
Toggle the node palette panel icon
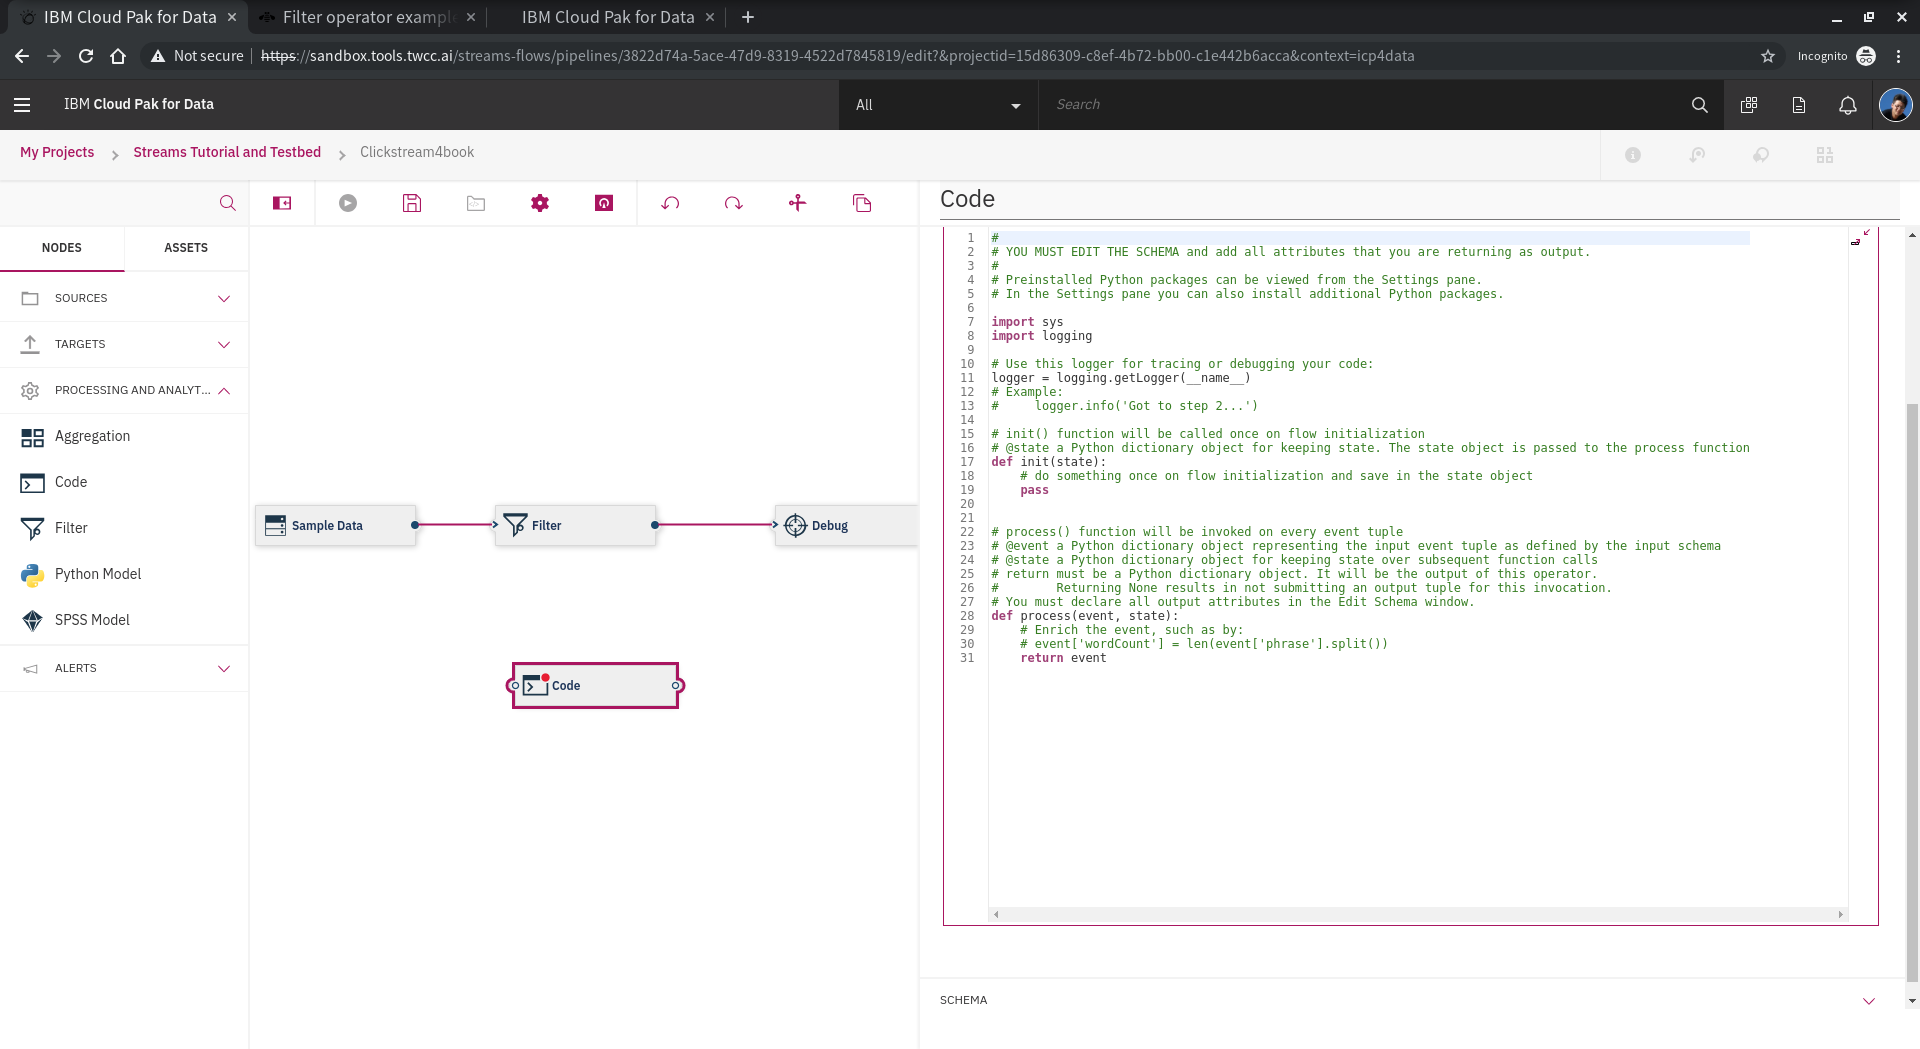[282, 203]
